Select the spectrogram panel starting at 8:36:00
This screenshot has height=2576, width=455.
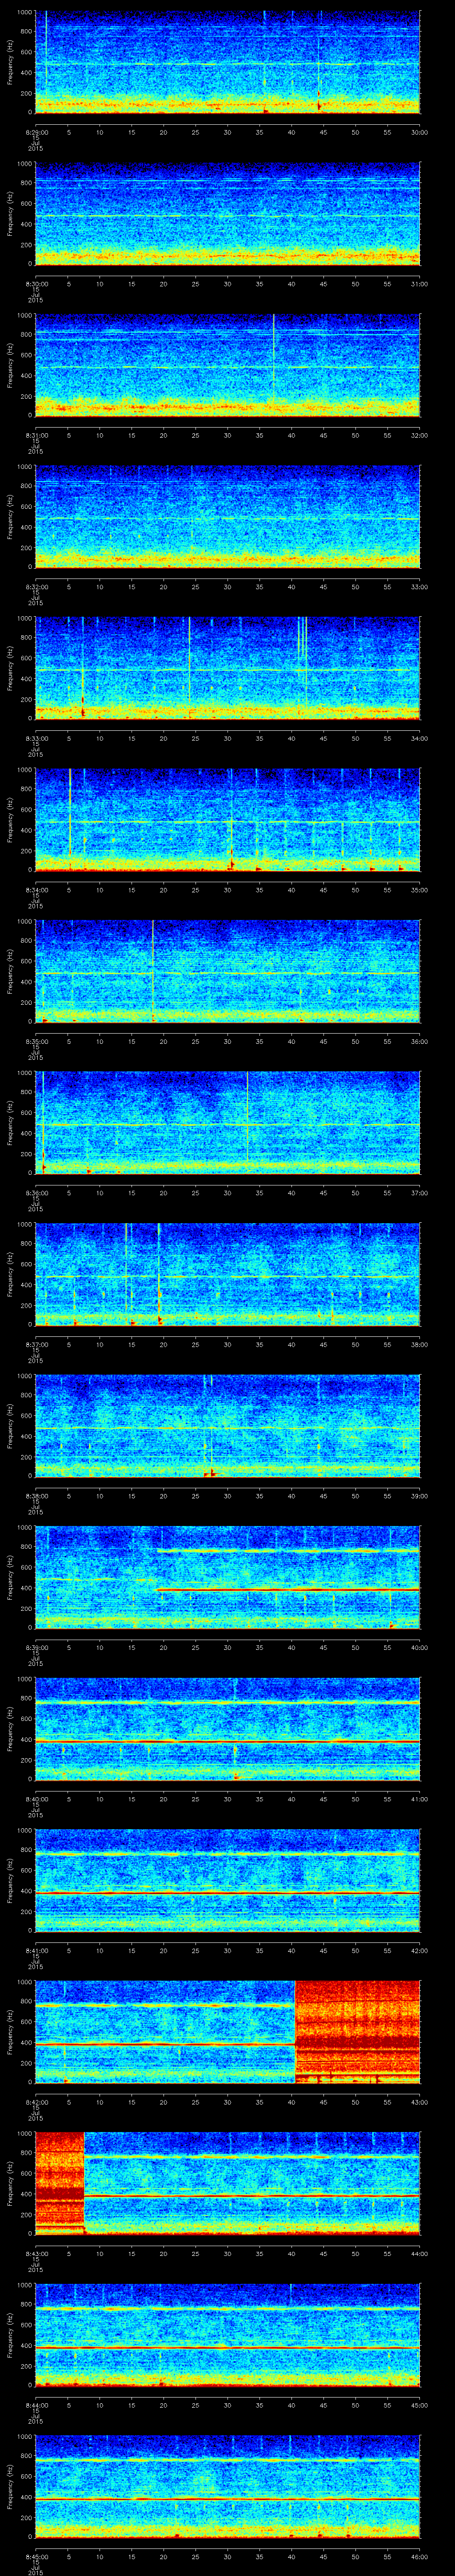coord(227,1122)
